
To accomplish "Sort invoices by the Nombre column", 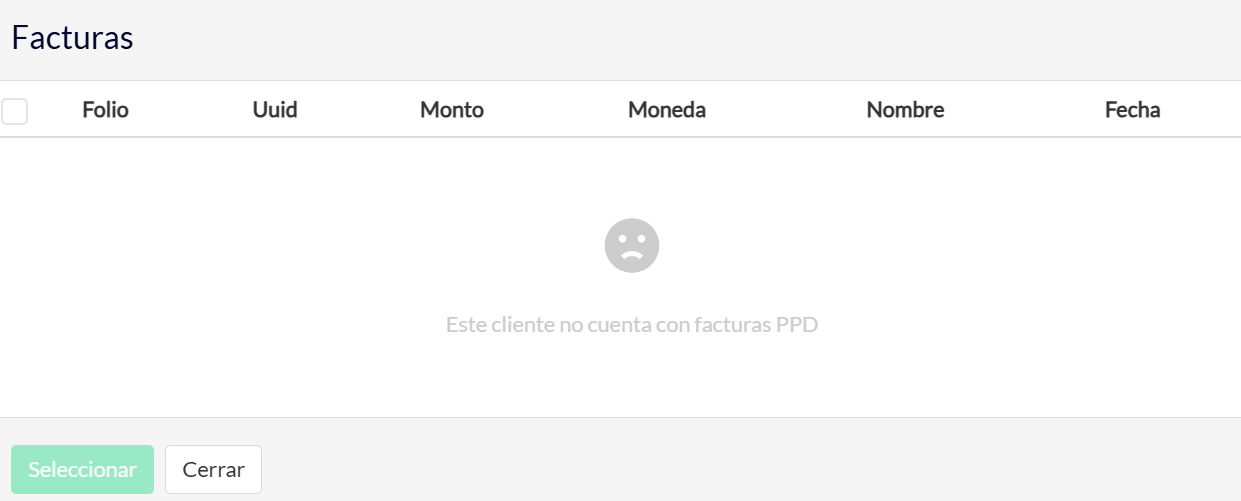I will pyautogui.click(x=905, y=110).
